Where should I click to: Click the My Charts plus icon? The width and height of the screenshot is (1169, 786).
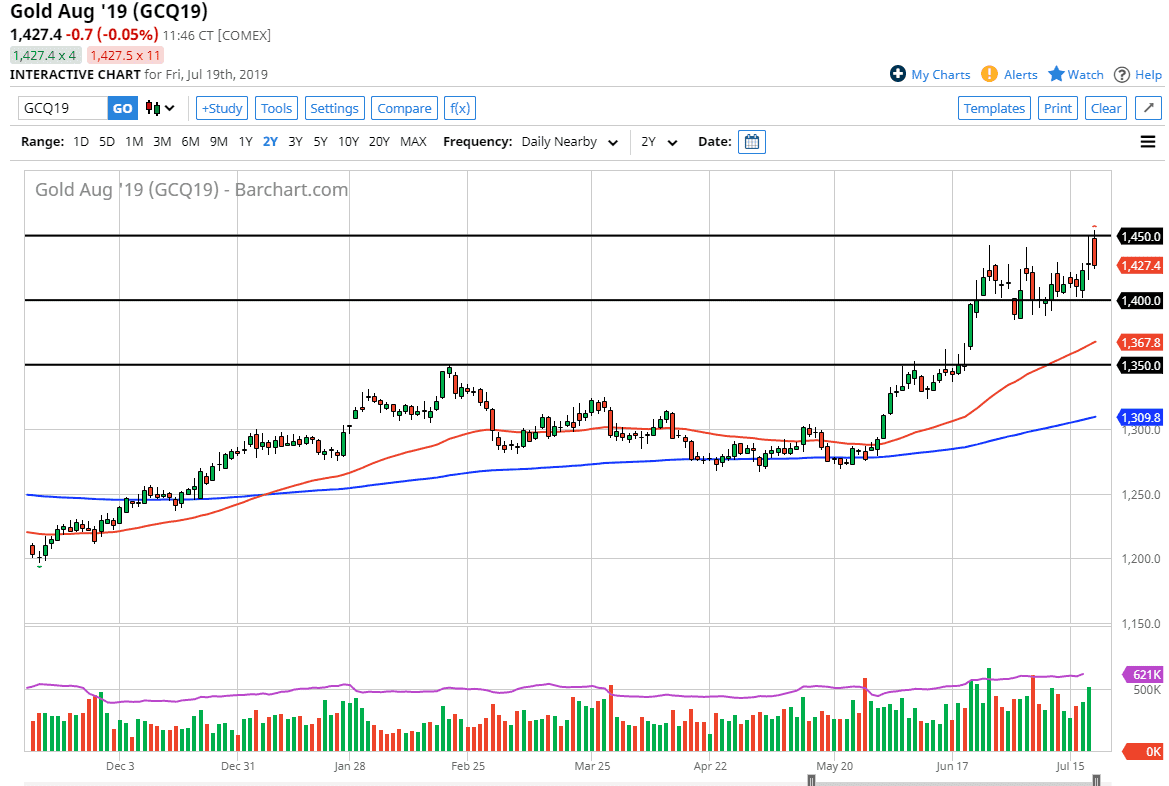tap(898, 74)
